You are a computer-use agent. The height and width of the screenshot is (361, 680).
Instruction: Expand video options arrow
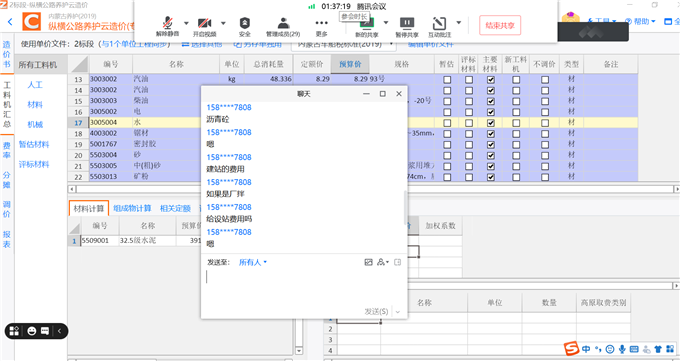(x=223, y=23)
